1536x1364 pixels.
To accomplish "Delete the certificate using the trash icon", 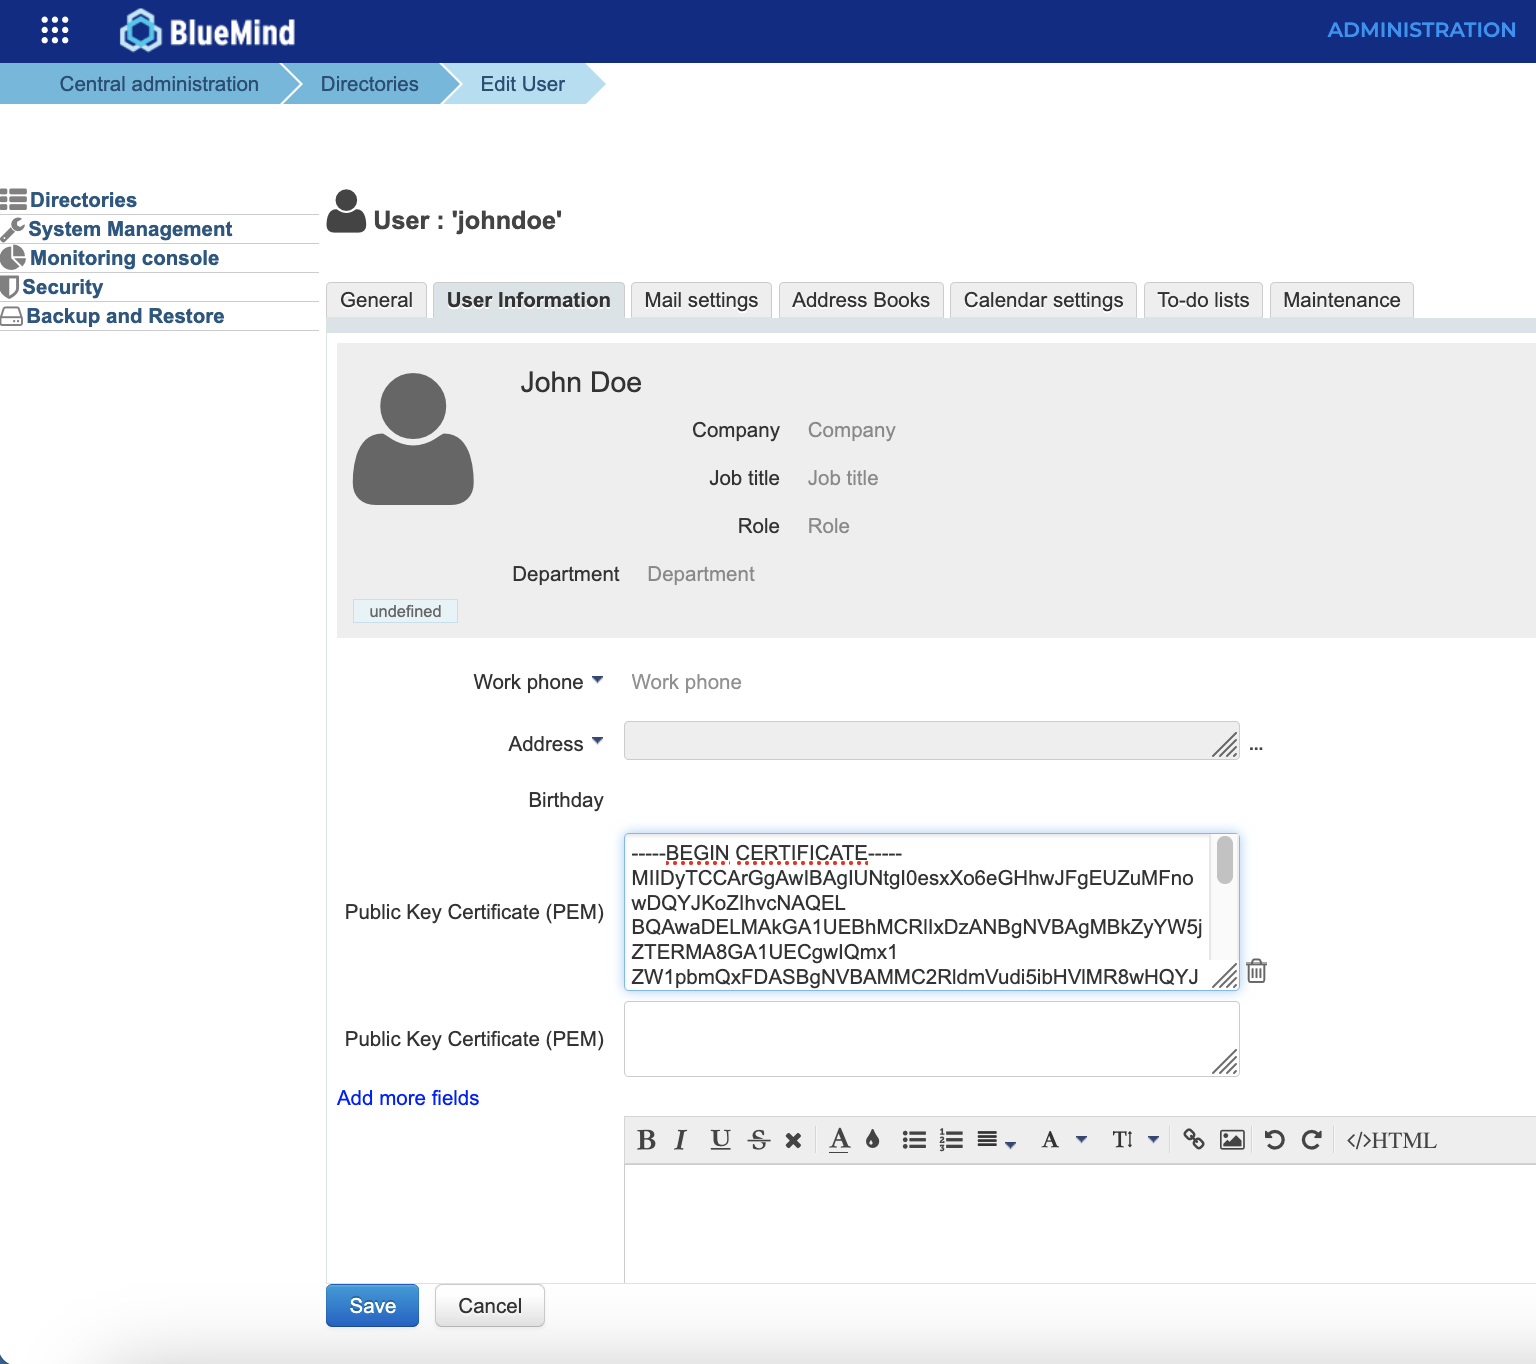I will click(x=1257, y=971).
